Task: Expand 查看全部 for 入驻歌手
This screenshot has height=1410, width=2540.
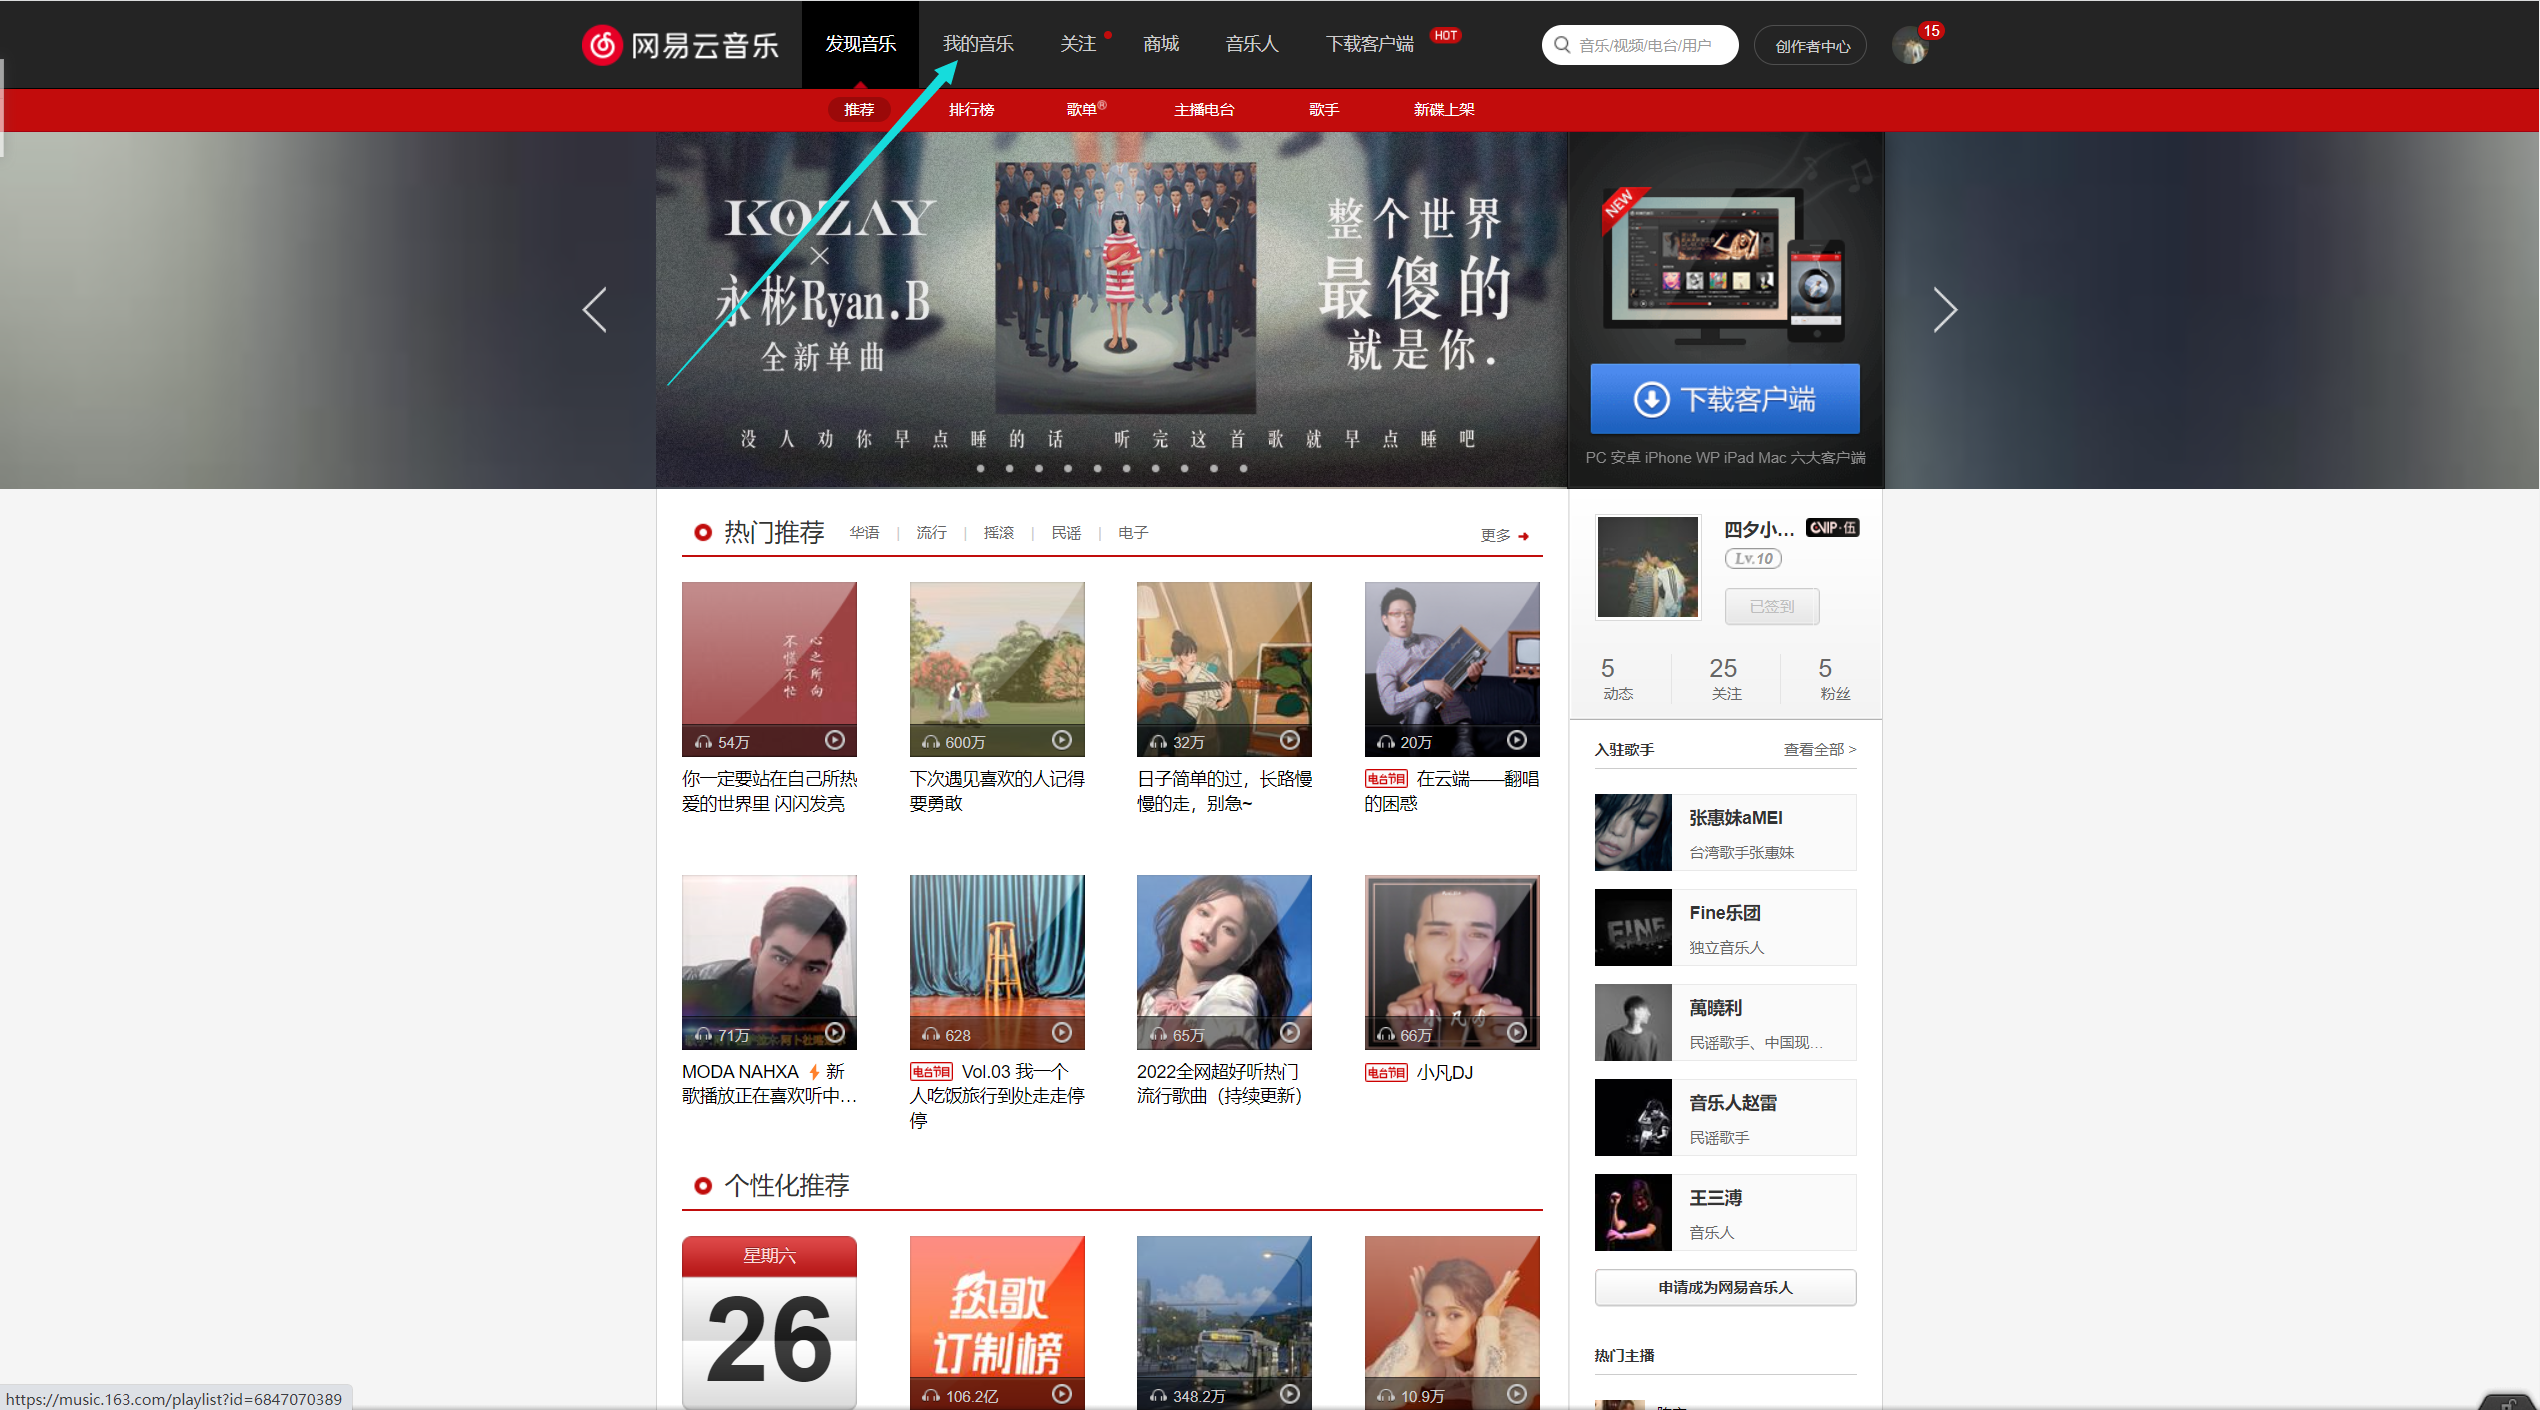Action: pos(1819,749)
